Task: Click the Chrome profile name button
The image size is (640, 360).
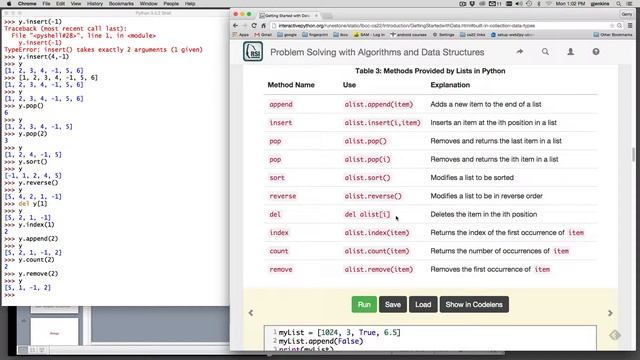Action: tap(627, 14)
